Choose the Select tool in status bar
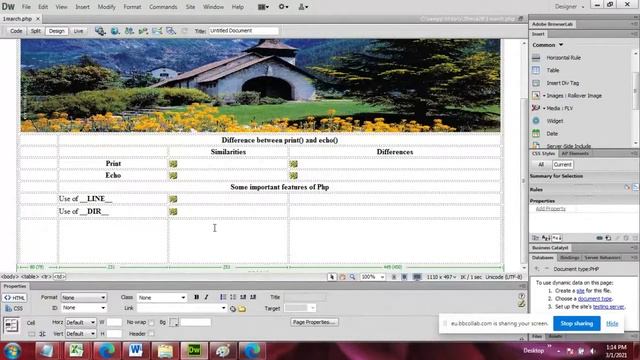The height and width of the screenshot is (360, 640). coord(332,277)
